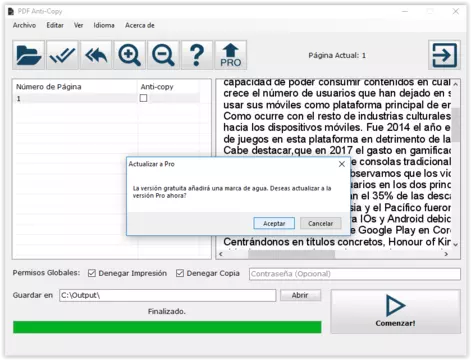Open the Idioma menu
Viewport: 471px width, 360px height.
pos(104,25)
